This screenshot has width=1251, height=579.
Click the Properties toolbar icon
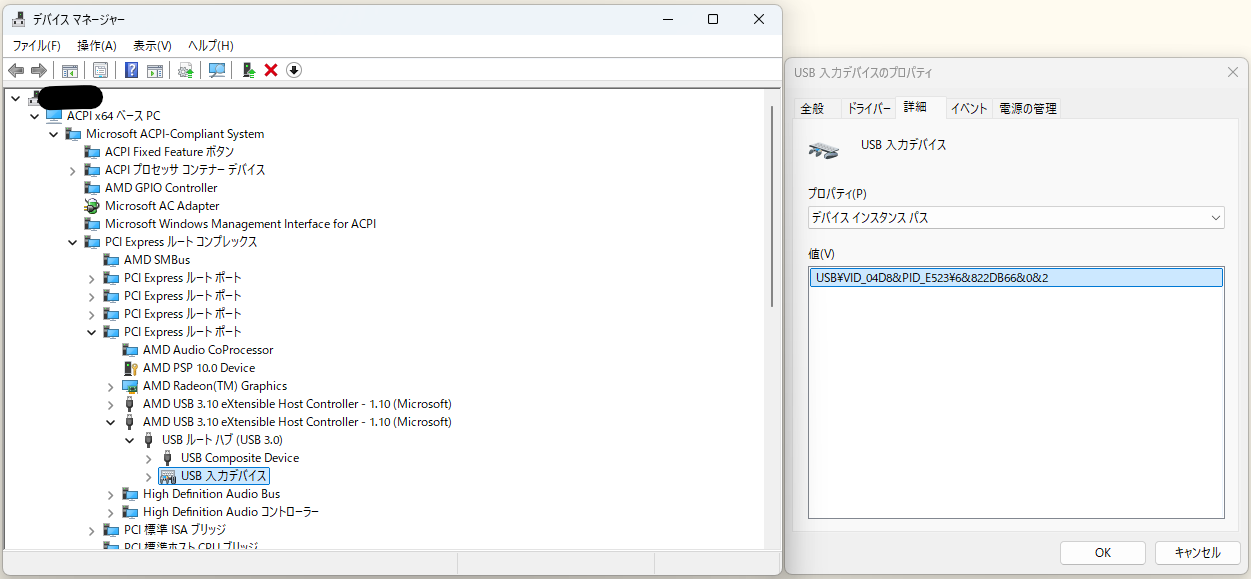click(x=100, y=70)
